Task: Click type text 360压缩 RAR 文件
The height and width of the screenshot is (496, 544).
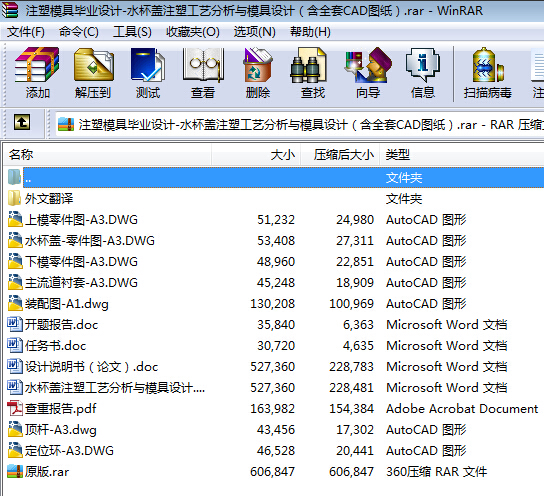Action: [x=436, y=472]
